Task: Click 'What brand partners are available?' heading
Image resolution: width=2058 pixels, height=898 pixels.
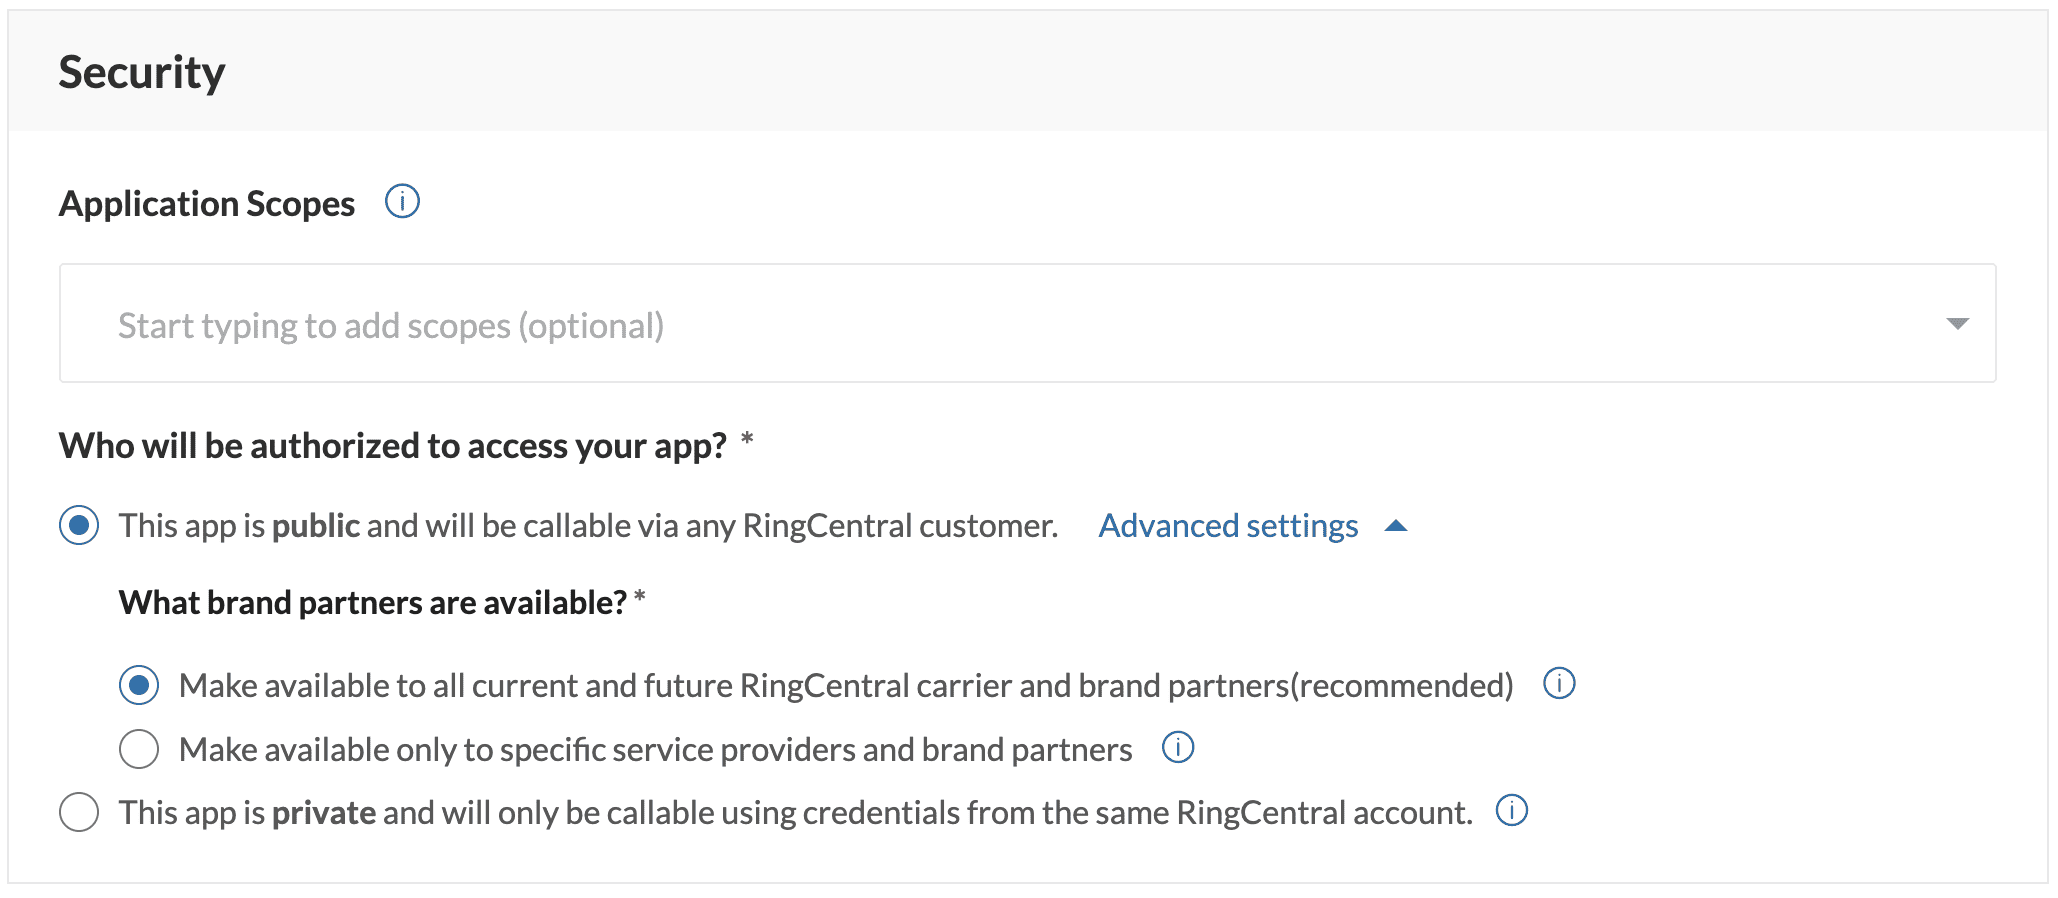Action: point(373,603)
